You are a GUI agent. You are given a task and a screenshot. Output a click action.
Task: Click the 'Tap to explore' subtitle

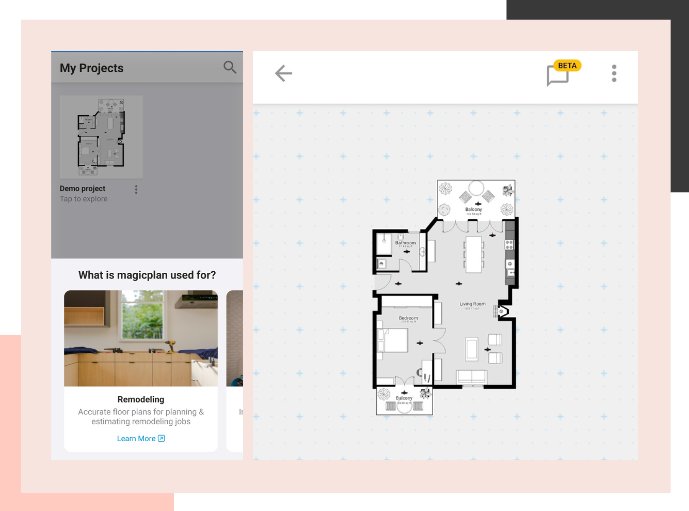click(83, 199)
